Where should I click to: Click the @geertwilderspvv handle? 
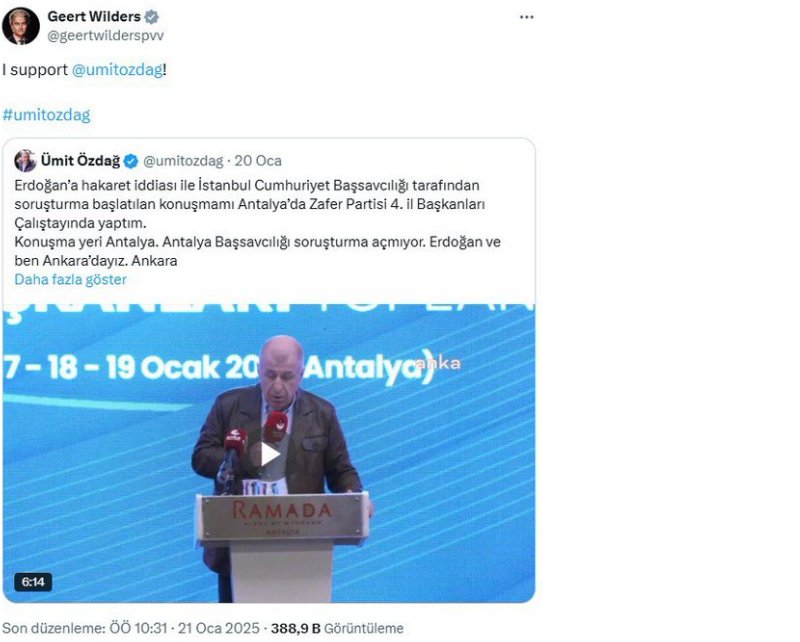point(106,36)
